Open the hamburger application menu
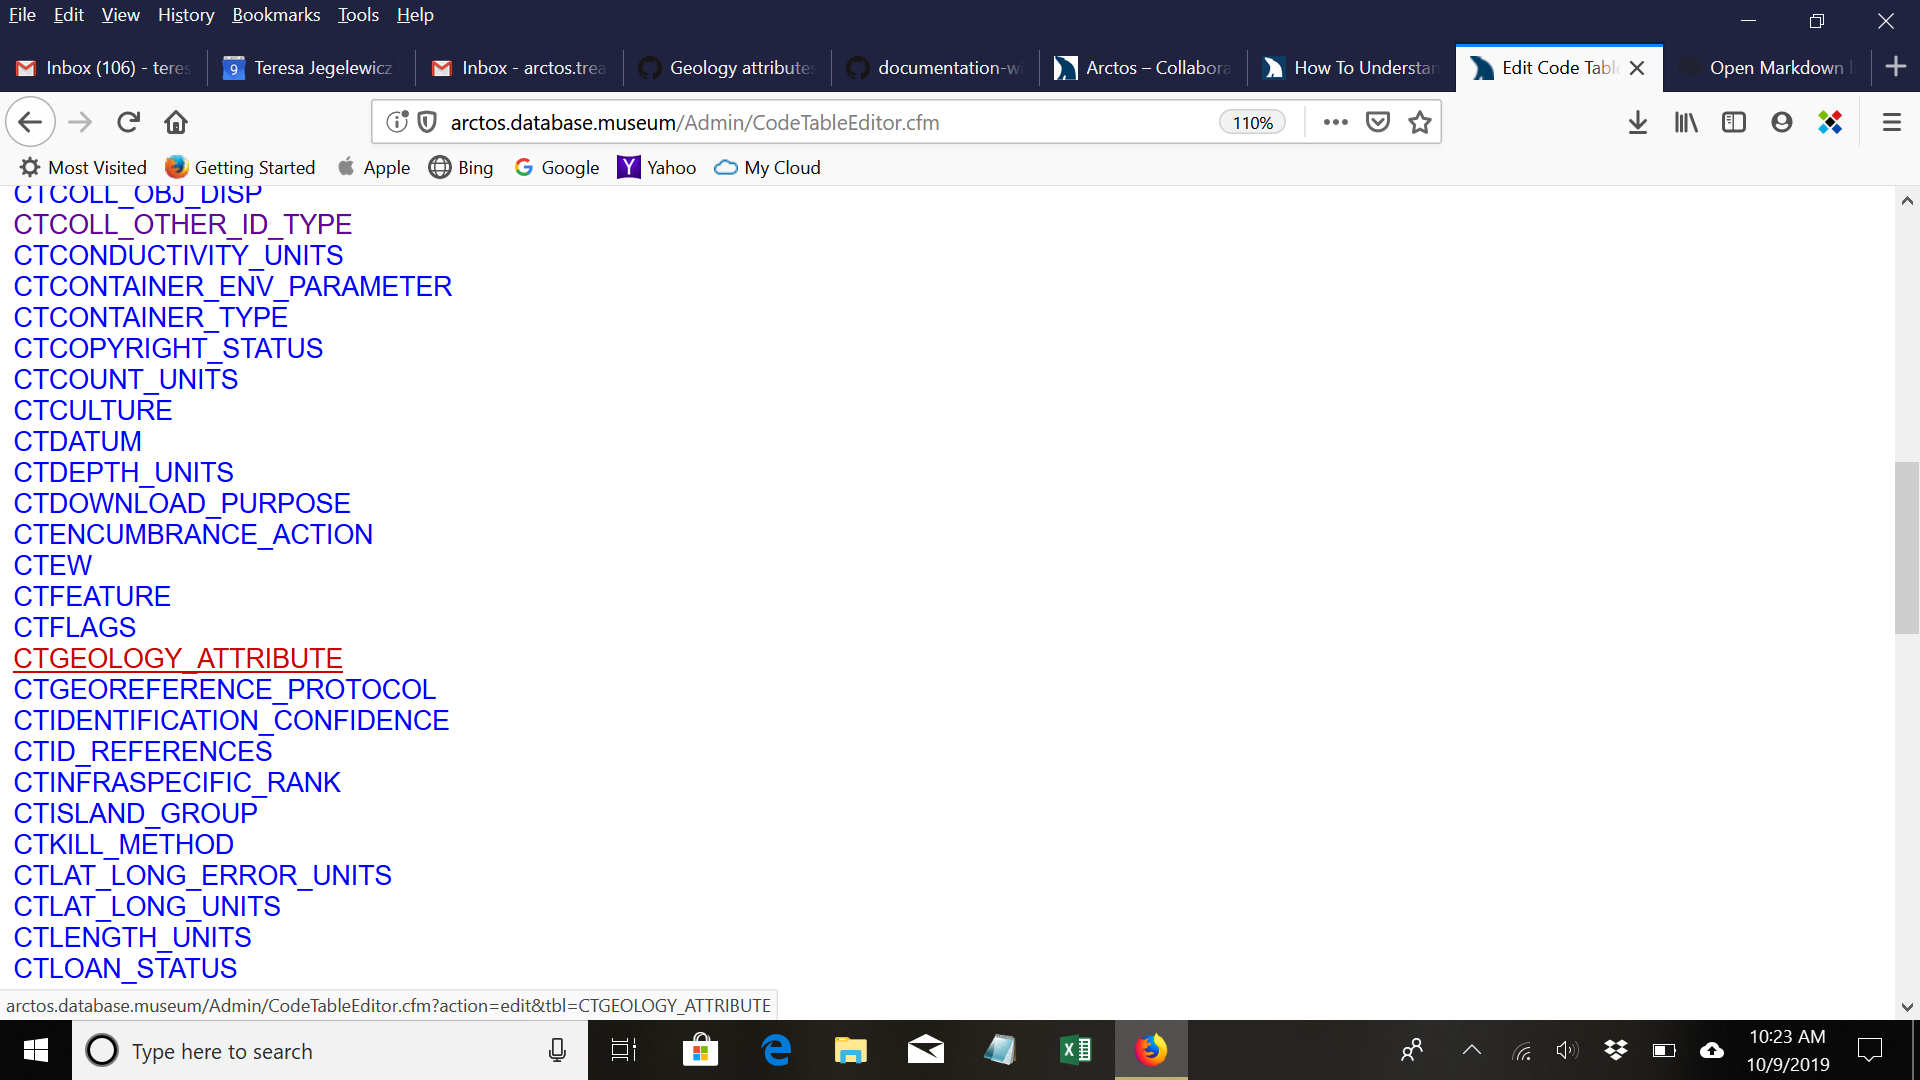 click(x=1891, y=122)
